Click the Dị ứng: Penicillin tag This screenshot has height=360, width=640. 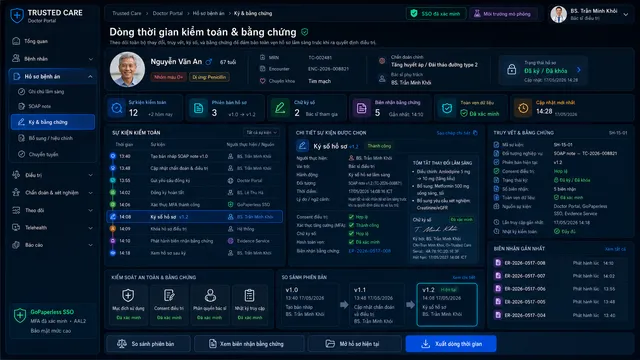pos(209,77)
